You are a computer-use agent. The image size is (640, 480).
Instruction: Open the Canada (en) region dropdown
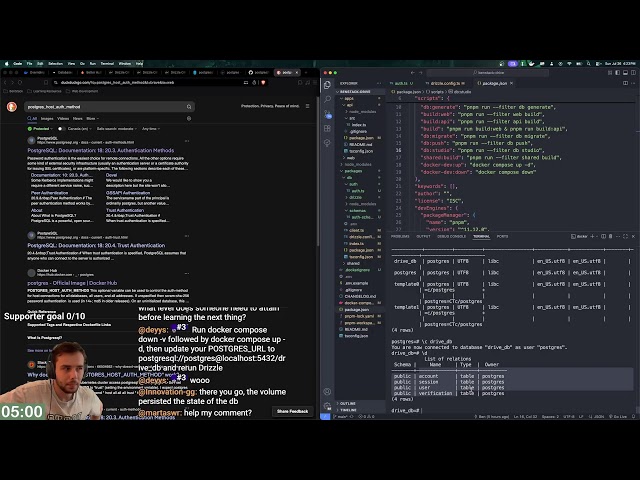click(x=79, y=129)
